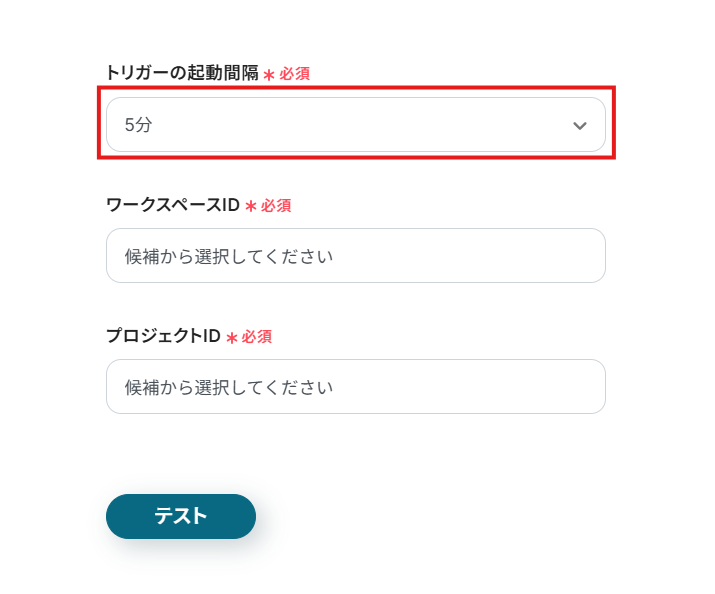
Task: Click the トリガーの起動間隔 field label
Action: [181, 74]
